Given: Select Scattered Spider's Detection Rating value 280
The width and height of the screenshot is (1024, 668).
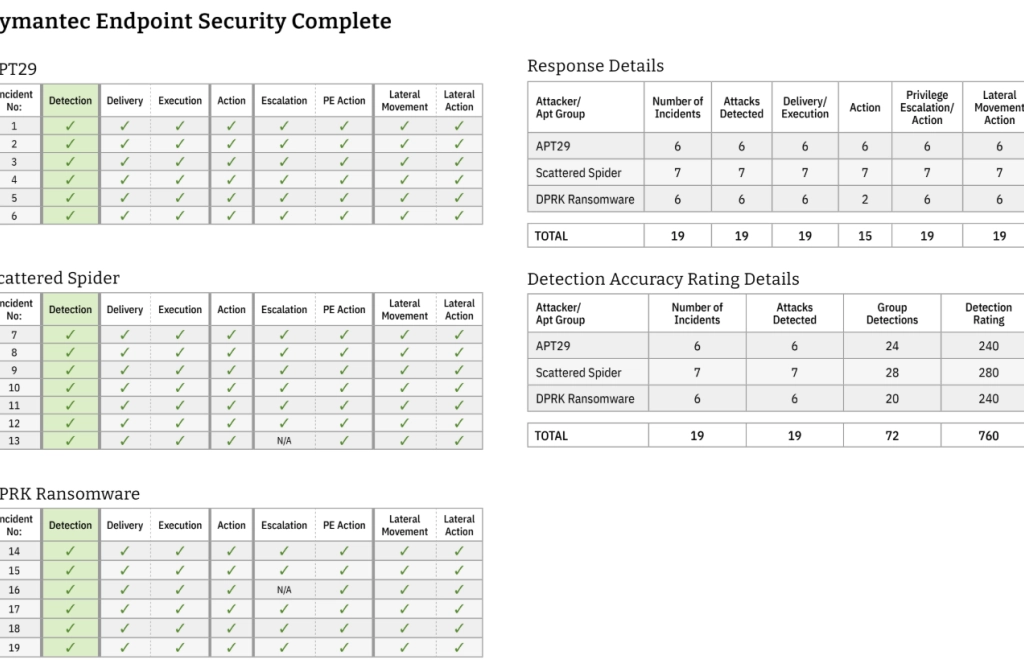Looking at the screenshot, I should tap(988, 373).
